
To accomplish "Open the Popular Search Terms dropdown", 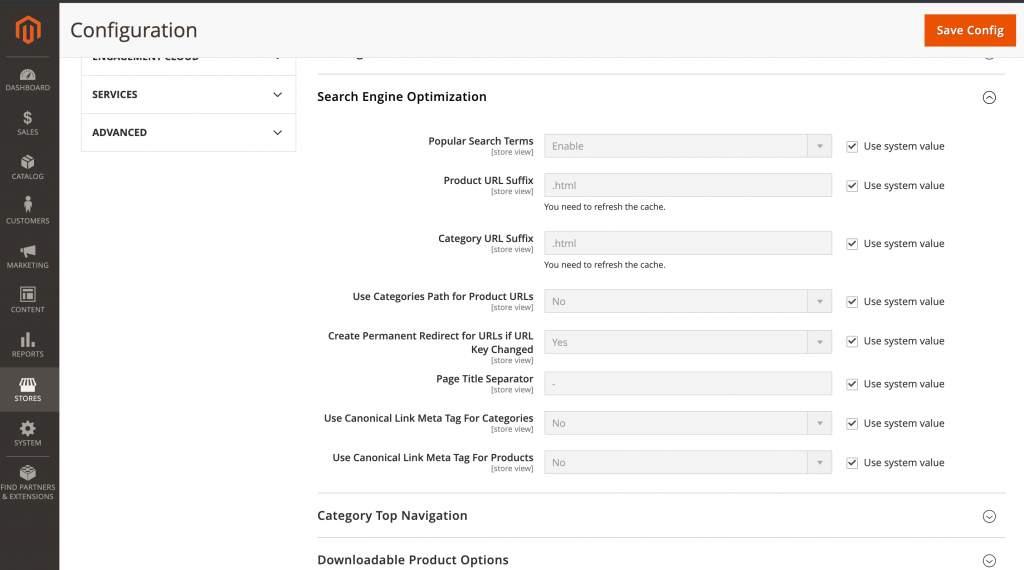I will point(688,146).
